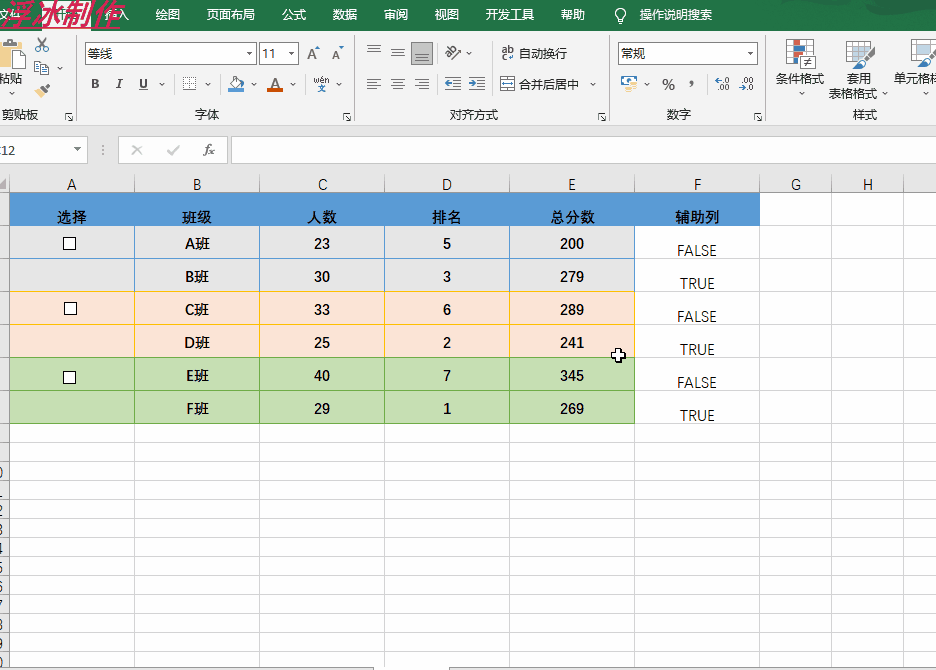Open 字体 font dialog launcher
The image size is (936, 670).
point(347,117)
